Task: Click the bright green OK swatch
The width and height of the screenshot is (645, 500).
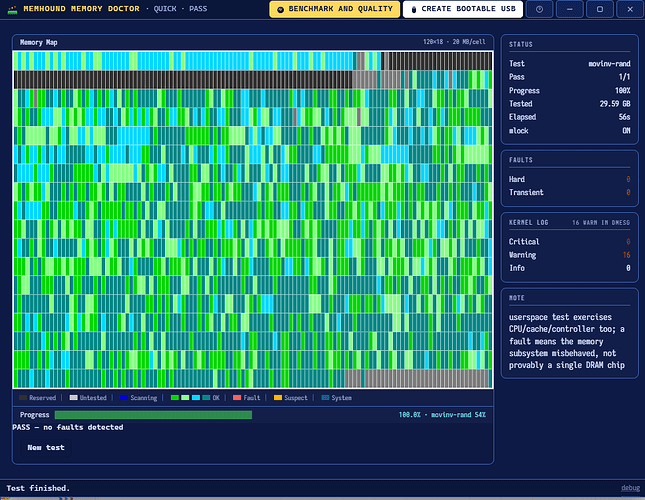Action: coord(174,398)
